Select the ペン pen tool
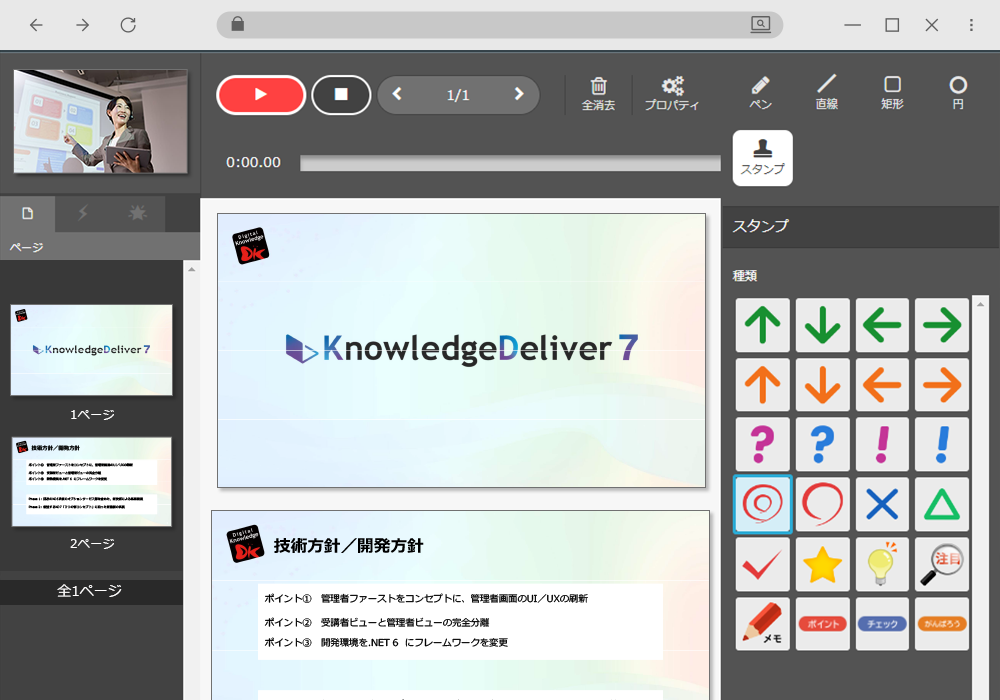This screenshot has width=1000, height=700. pos(760,93)
